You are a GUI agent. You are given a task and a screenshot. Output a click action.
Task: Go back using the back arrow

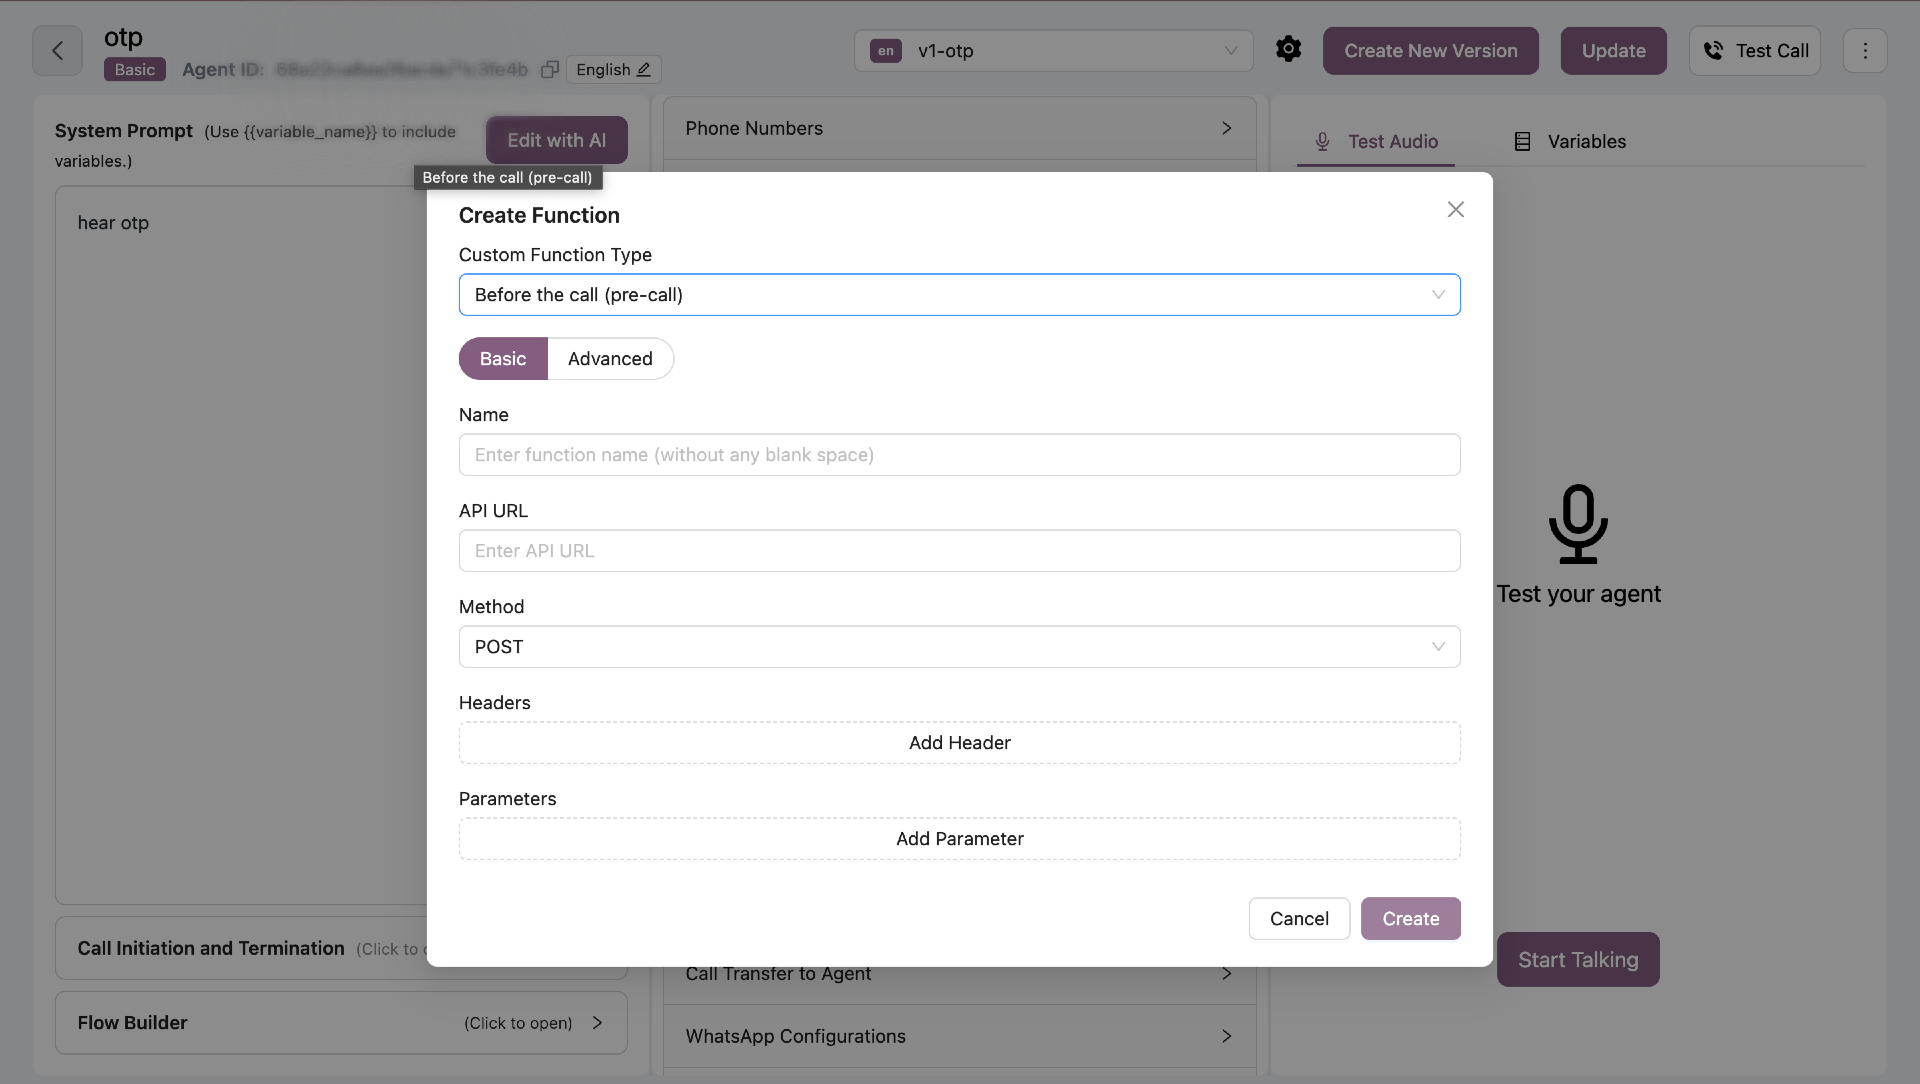coord(57,51)
